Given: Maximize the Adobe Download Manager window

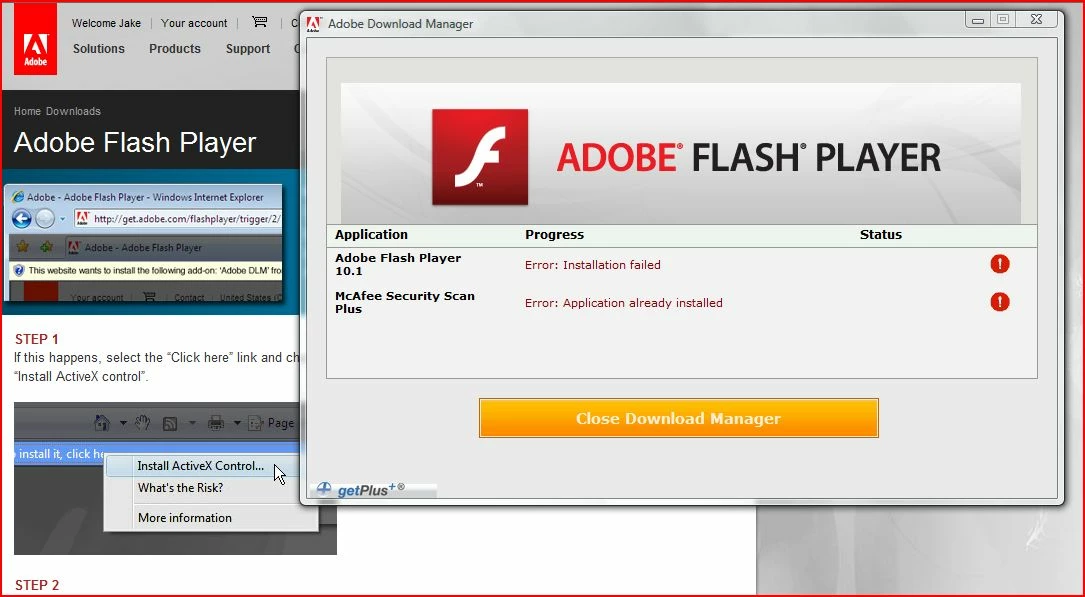Looking at the screenshot, I should pos(1003,20).
